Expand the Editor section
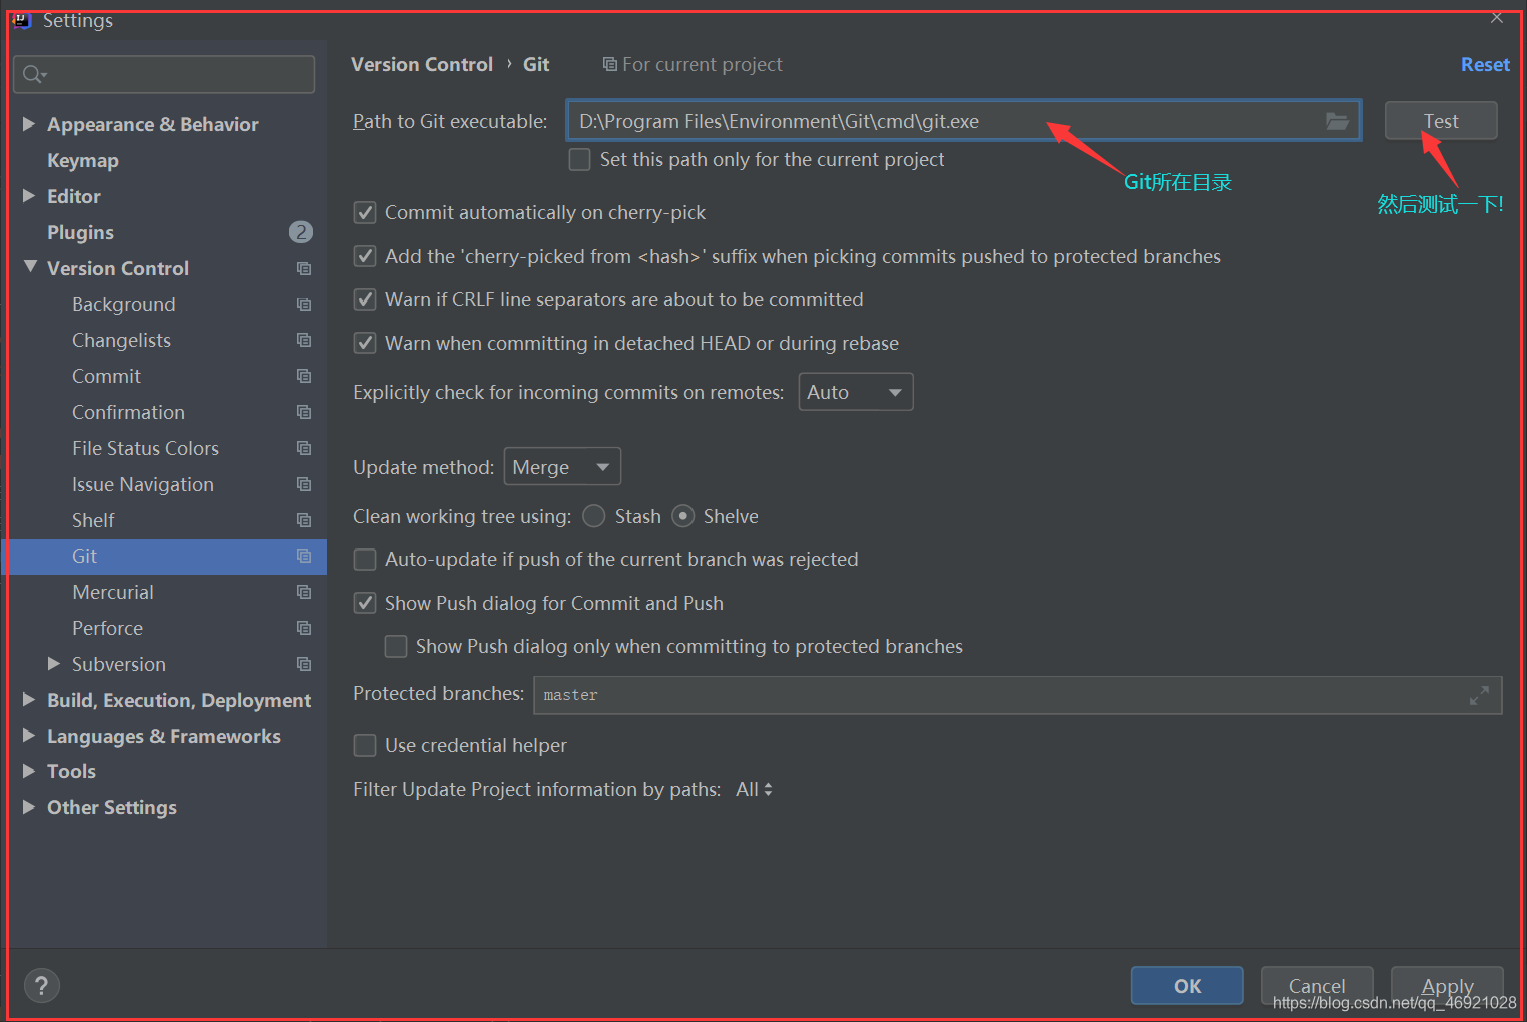Viewport: 1527px width, 1022px height. click(29, 196)
